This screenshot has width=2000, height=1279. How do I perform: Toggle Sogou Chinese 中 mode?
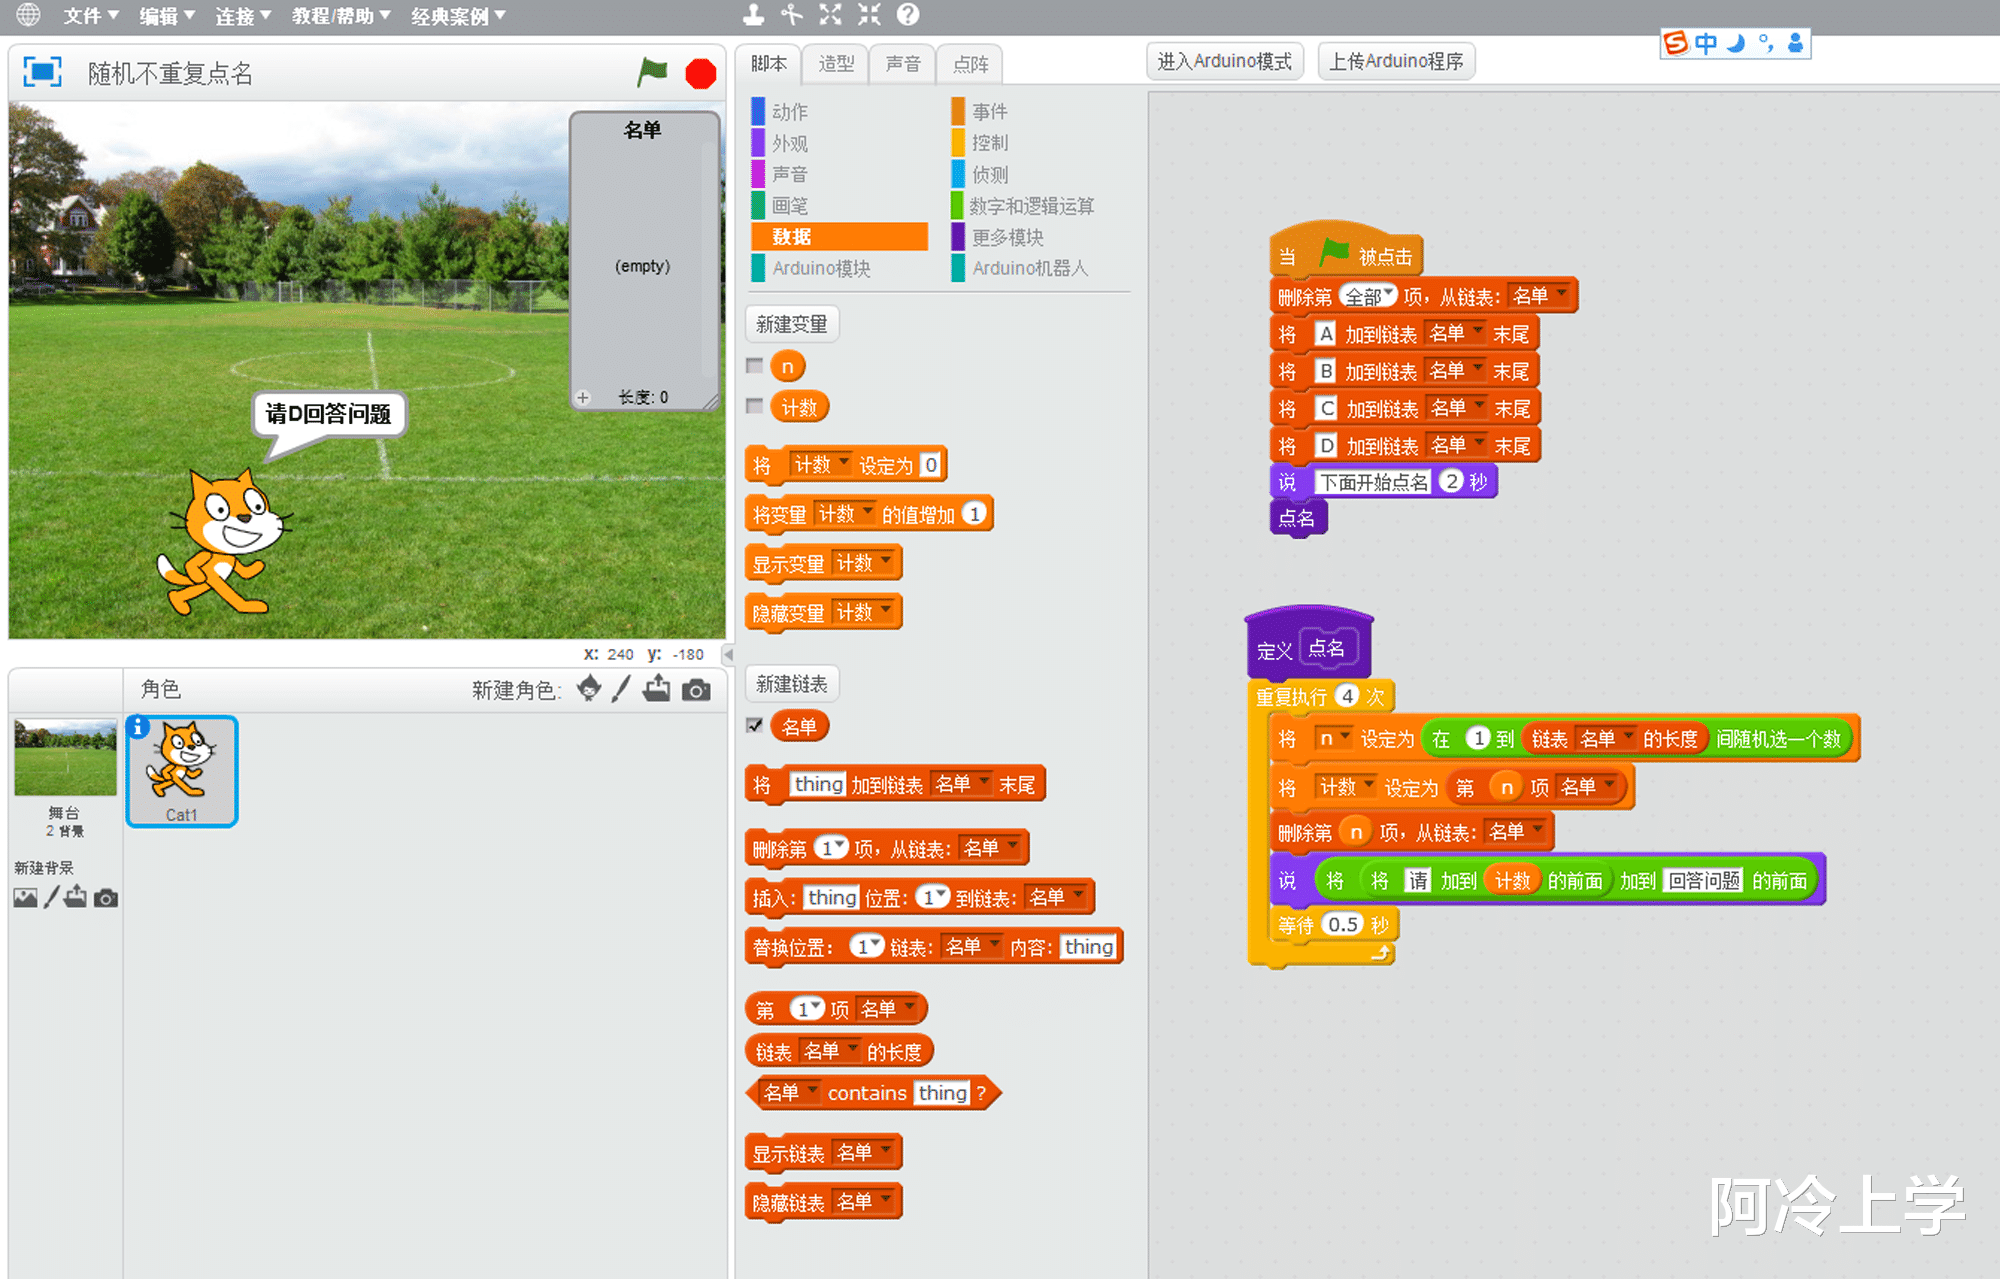click(1706, 43)
